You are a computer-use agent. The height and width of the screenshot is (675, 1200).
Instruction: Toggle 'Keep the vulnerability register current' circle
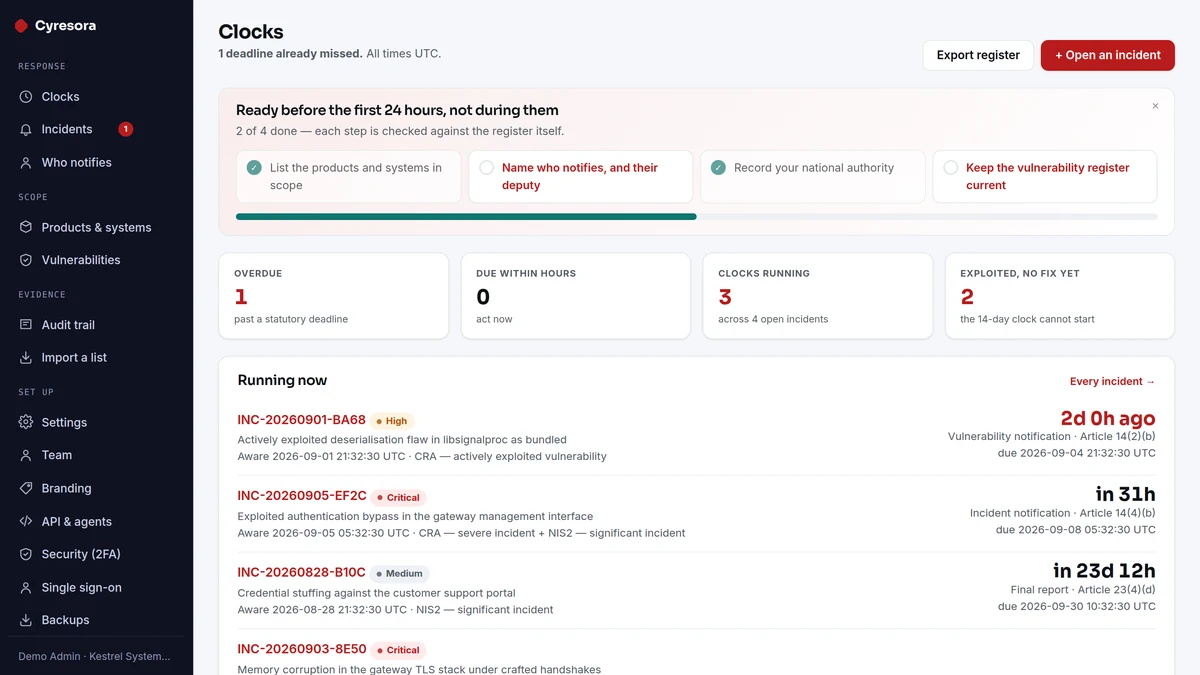950,168
